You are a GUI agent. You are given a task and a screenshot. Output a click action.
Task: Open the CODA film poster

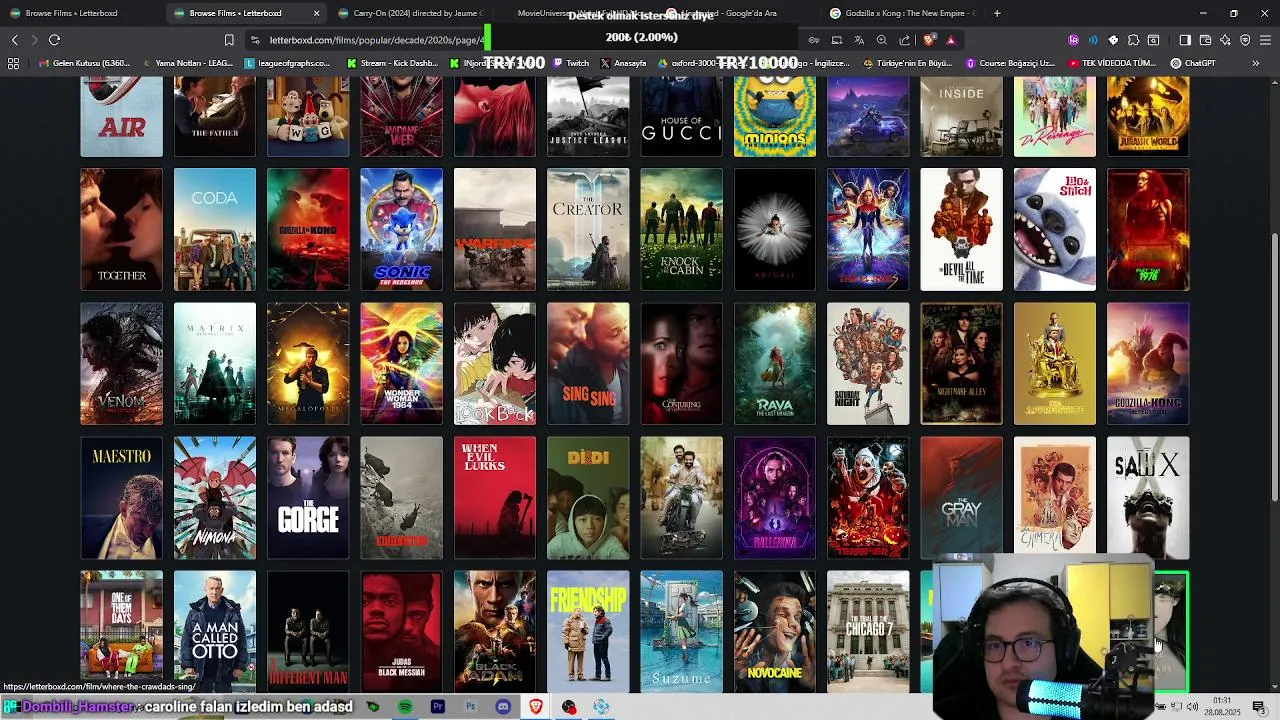click(215, 229)
